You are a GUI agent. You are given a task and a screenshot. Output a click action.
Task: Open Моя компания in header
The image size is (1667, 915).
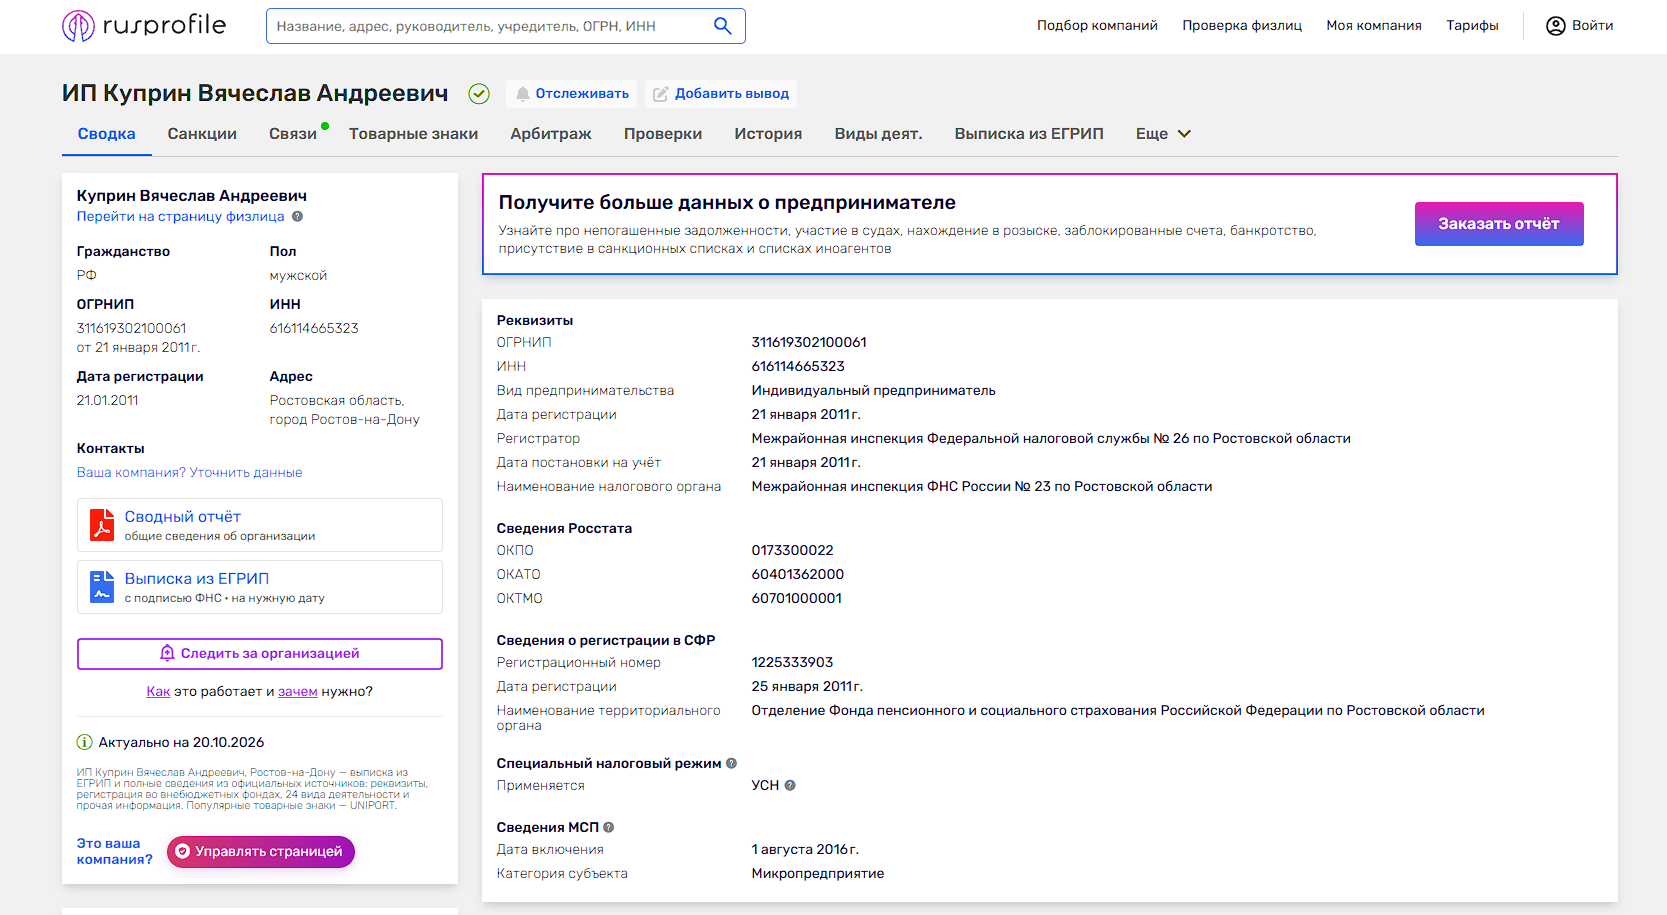coord(1374,26)
